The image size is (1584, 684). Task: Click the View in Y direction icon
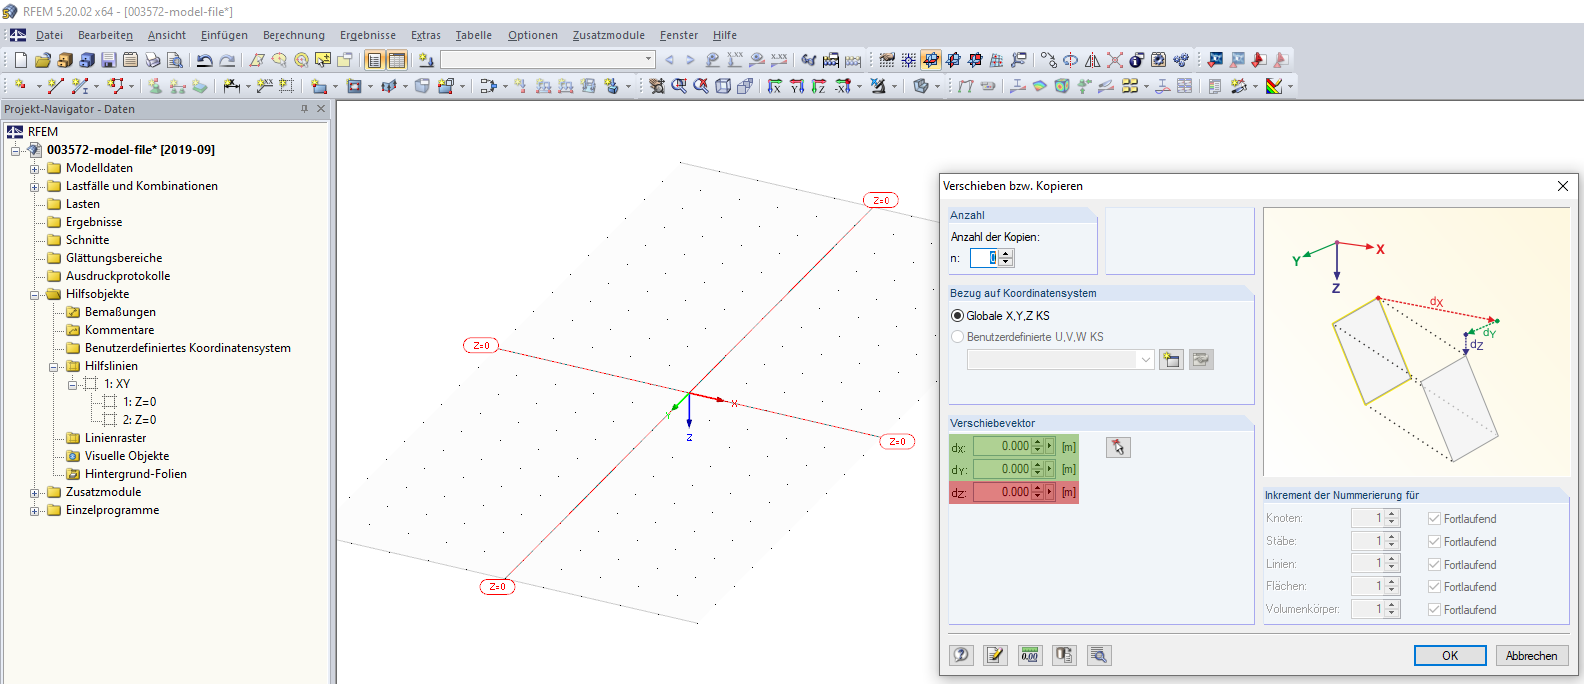click(797, 86)
